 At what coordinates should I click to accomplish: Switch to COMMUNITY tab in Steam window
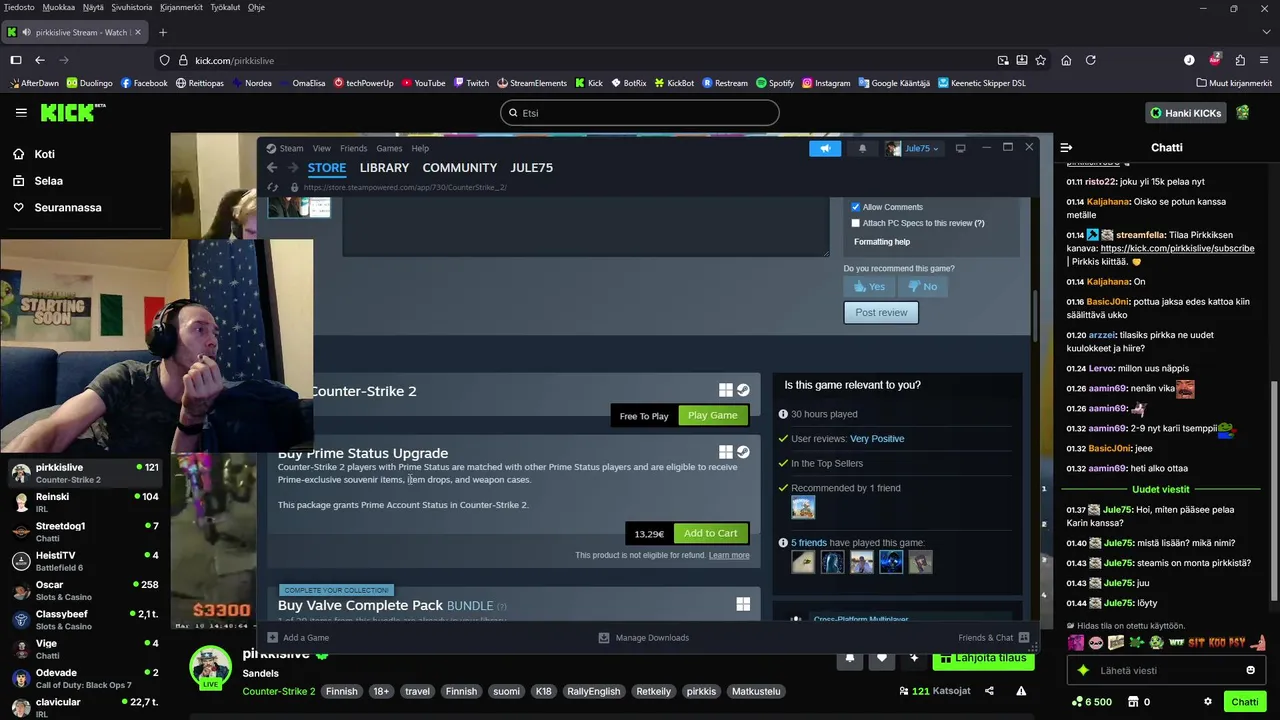460,167
